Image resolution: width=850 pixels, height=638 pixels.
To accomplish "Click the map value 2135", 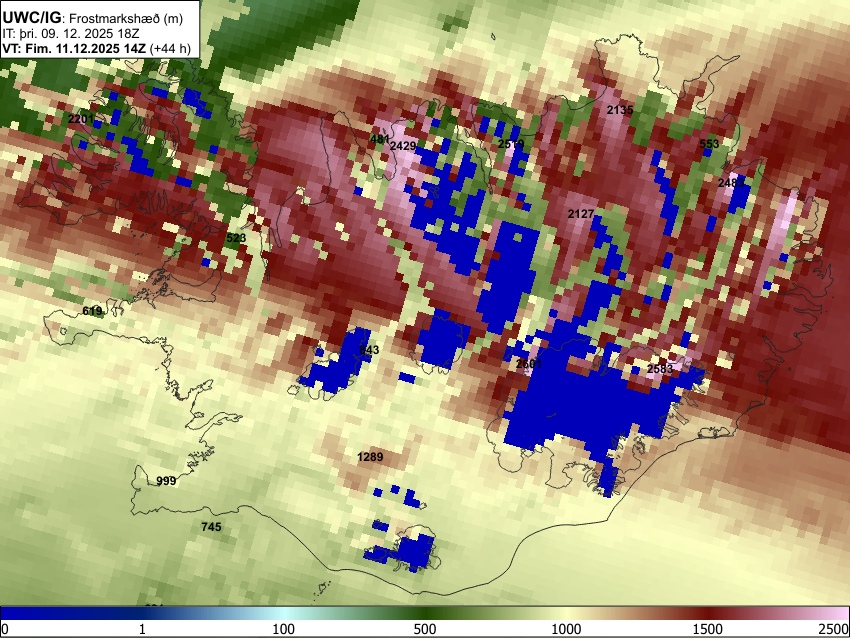I will [x=620, y=110].
